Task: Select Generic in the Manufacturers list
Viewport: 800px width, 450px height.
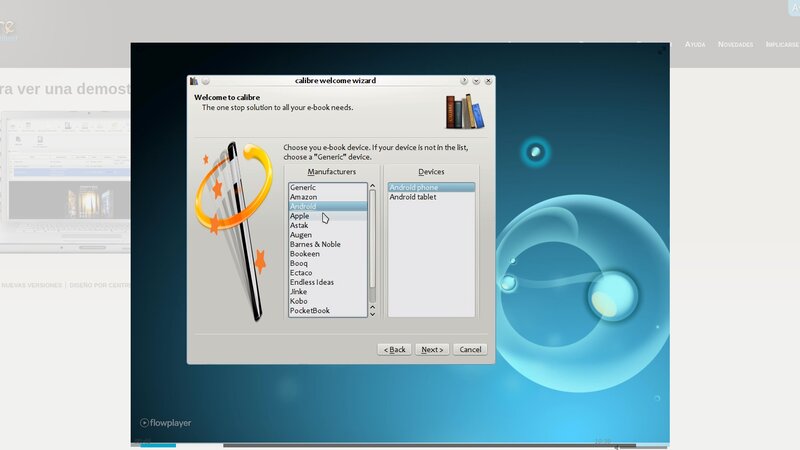Action: pos(328,187)
